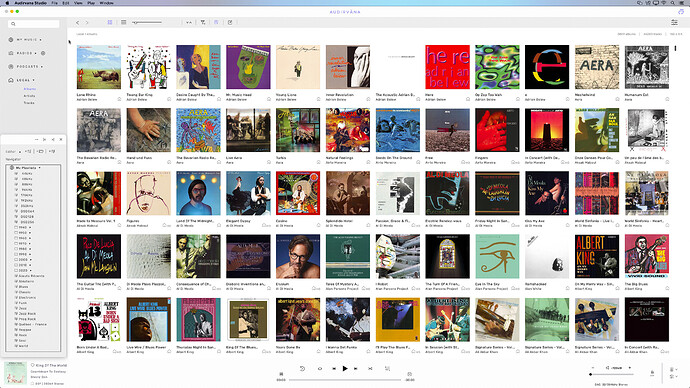690x388 pixels.
Task: Click the purple highlighted icon beside the filter
Action: [x=216, y=22]
